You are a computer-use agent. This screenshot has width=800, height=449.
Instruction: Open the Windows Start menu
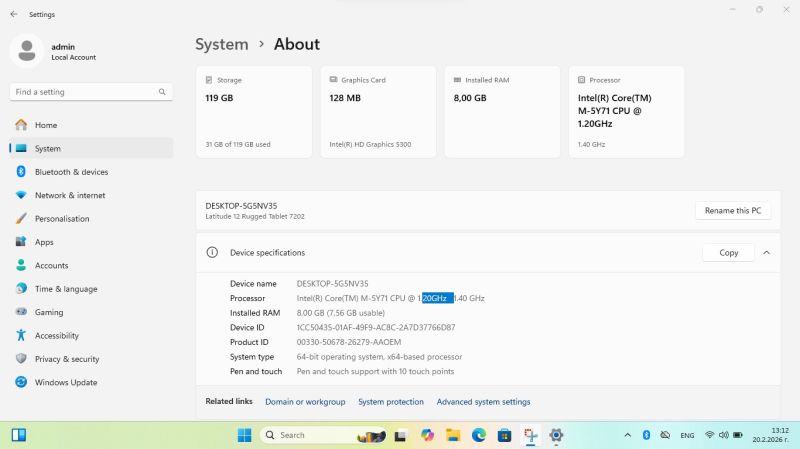click(x=244, y=435)
